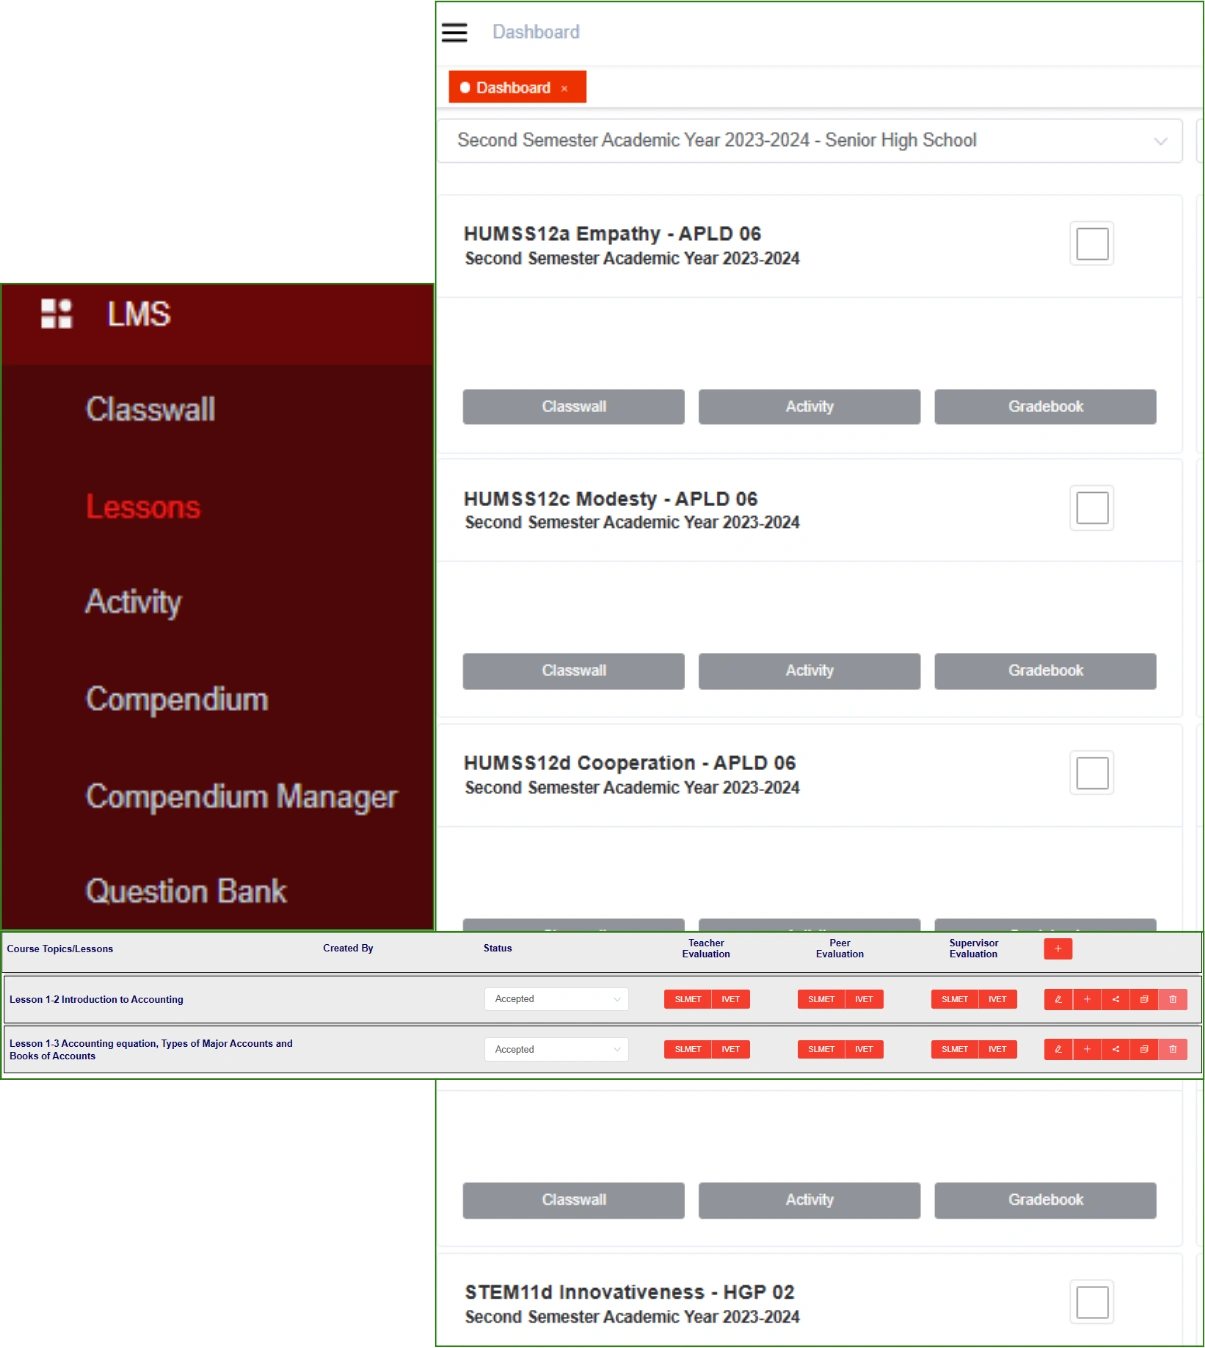This screenshot has width=1205, height=1348.
Task: Open the hamburger menu beside Dashboard
Action: click(x=454, y=33)
